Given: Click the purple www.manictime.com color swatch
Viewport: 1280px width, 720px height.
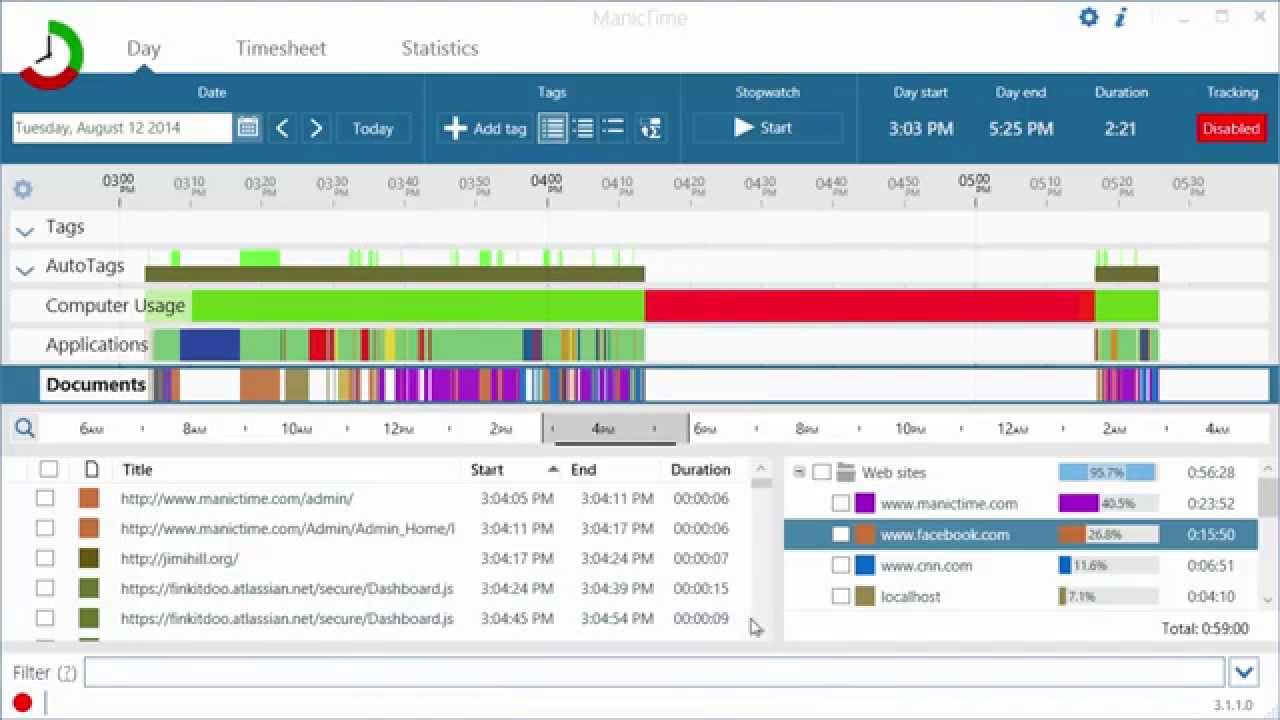Looking at the screenshot, I should tap(865, 503).
